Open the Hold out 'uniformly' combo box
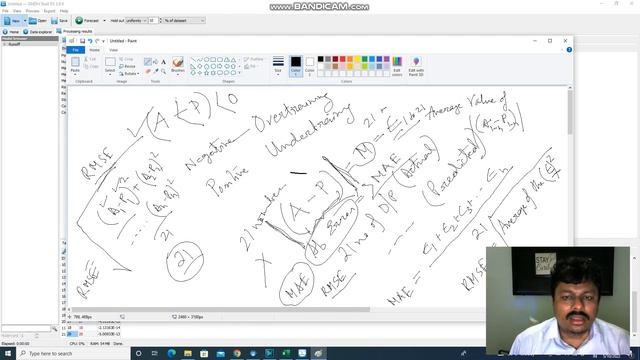The height and width of the screenshot is (360, 640). point(136,20)
